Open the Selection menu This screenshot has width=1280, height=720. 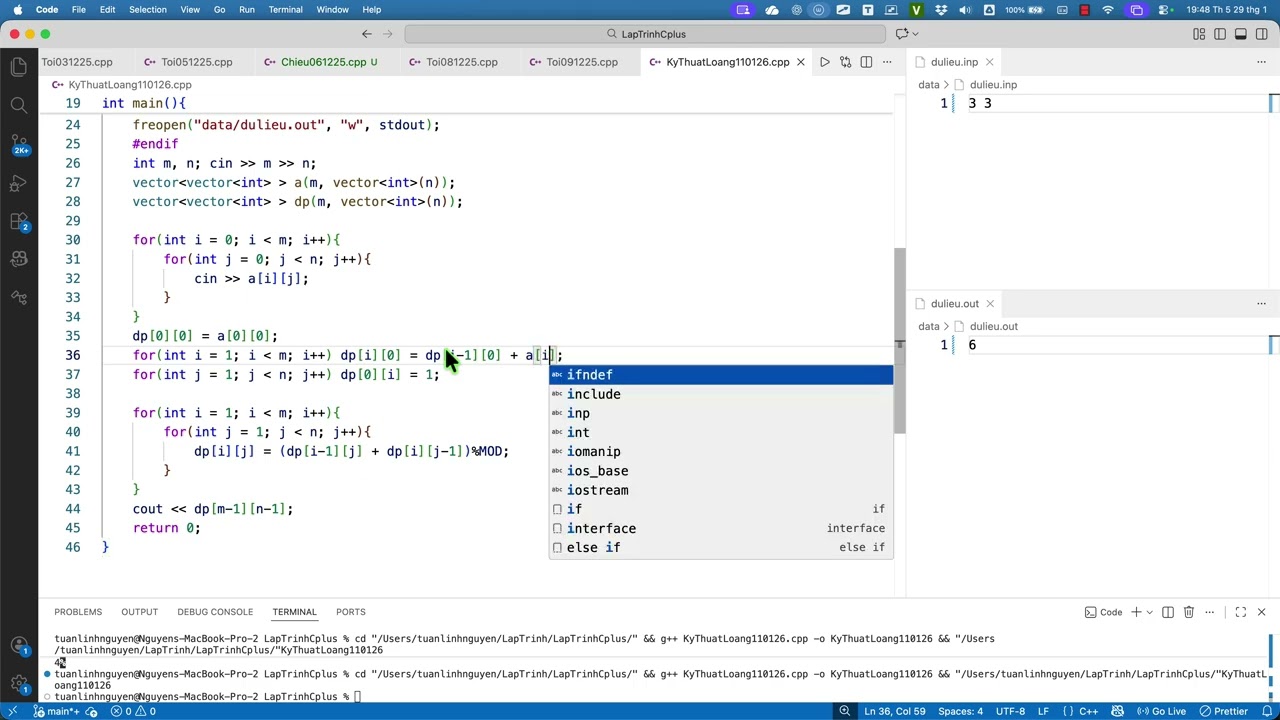click(147, 10)
